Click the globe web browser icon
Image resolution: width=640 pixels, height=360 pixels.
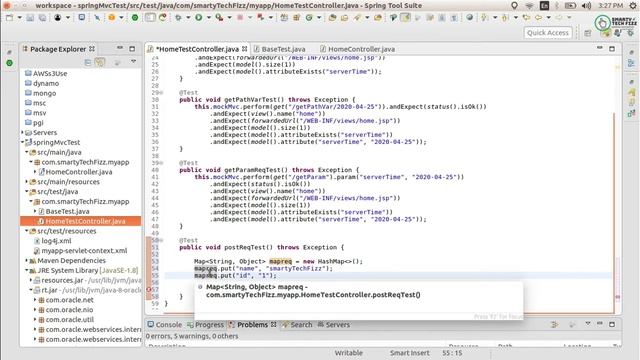point(469,18)
